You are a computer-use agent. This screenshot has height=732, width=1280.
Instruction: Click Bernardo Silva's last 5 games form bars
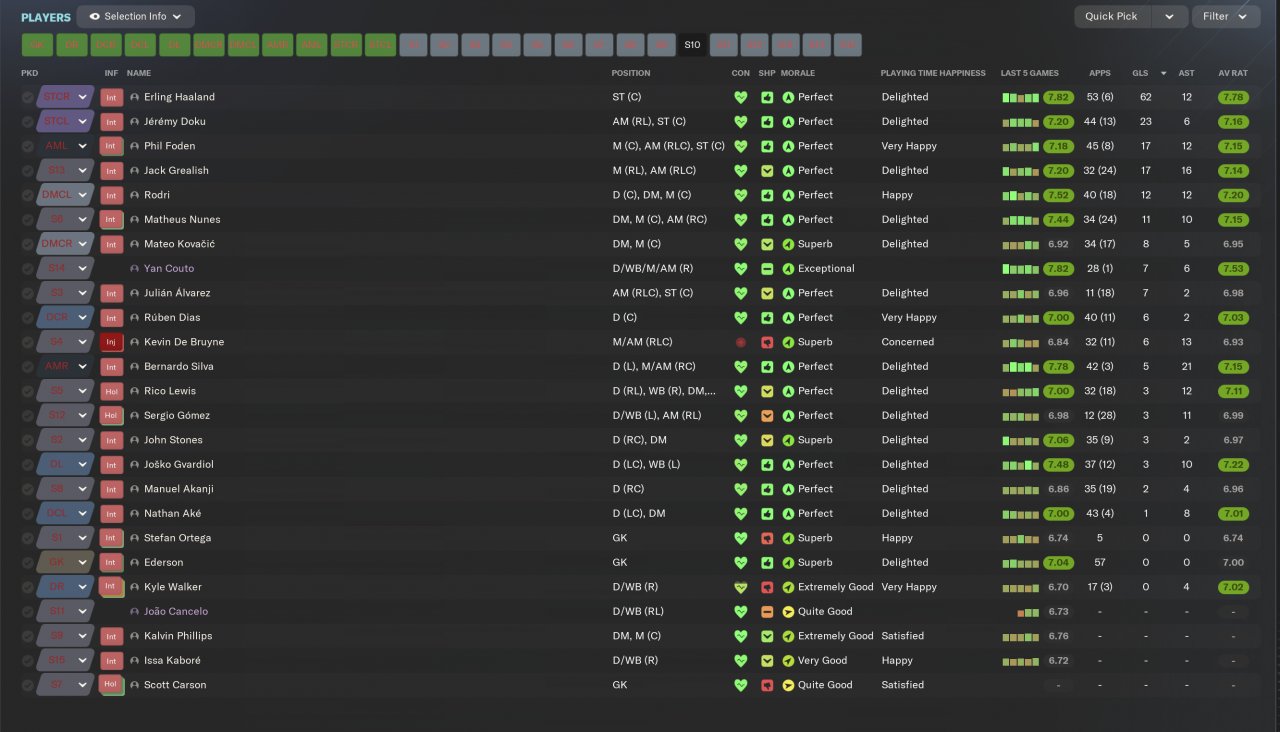point(1020,367)
